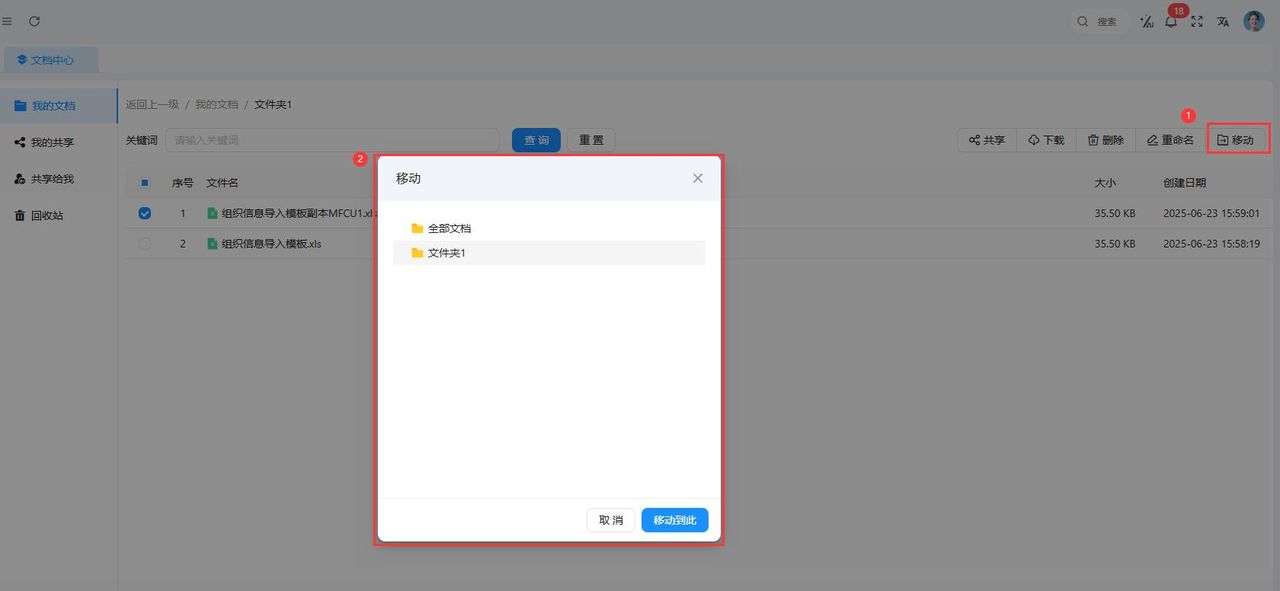Open the notifications bell with the 18 badge
The height and width of the screenshot is (591, 1280).
coord(1171,21)
